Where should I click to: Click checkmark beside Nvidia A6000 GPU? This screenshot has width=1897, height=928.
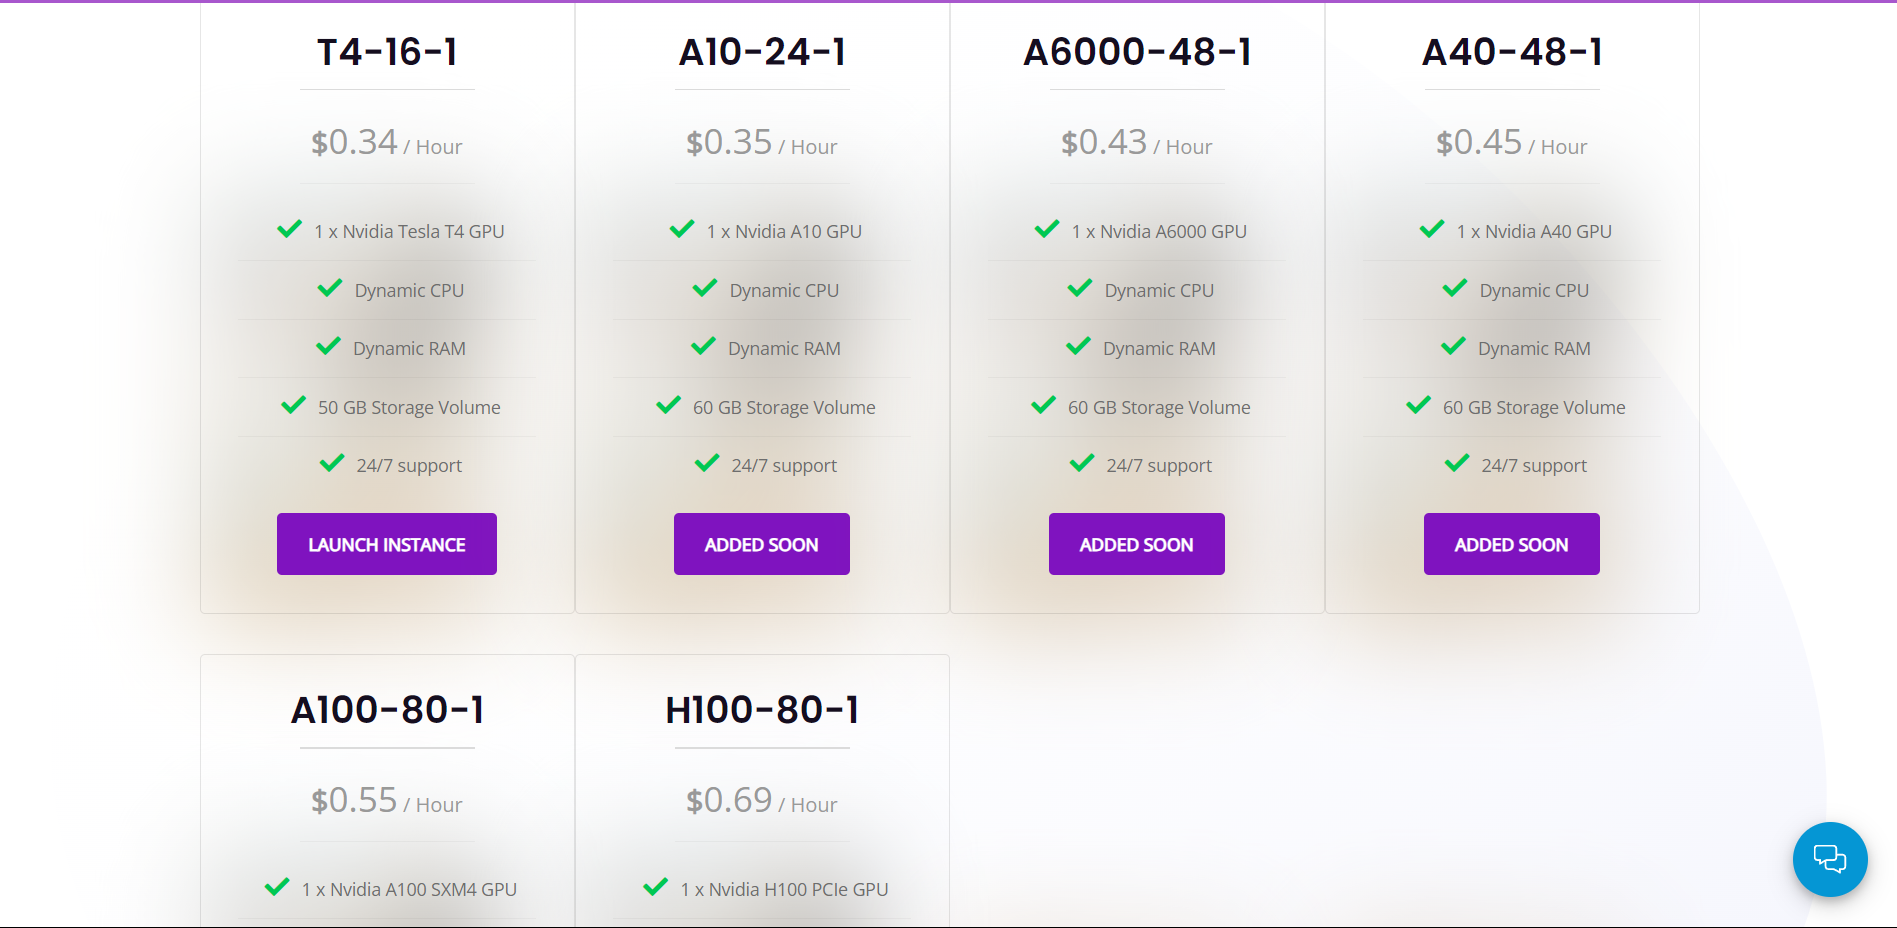1047,230
